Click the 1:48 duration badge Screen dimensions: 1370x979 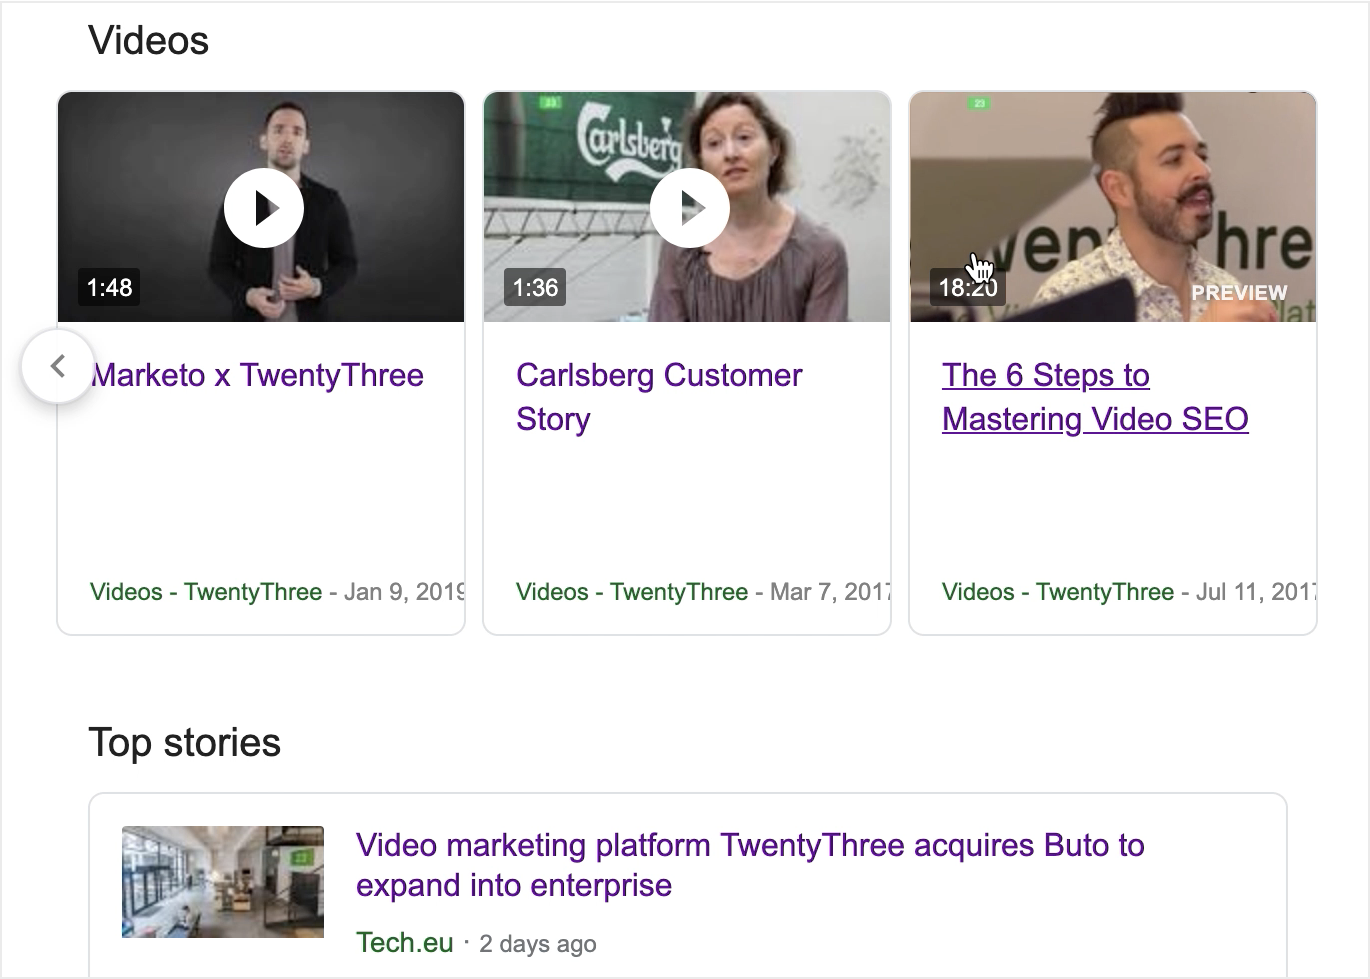point(109,288)
